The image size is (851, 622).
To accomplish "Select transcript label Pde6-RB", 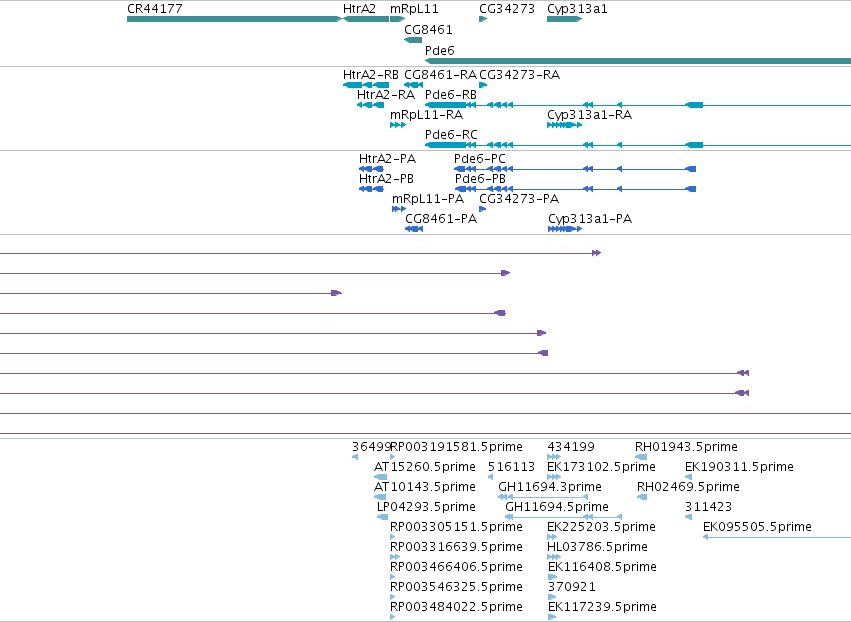I will (x=451, y=94).
